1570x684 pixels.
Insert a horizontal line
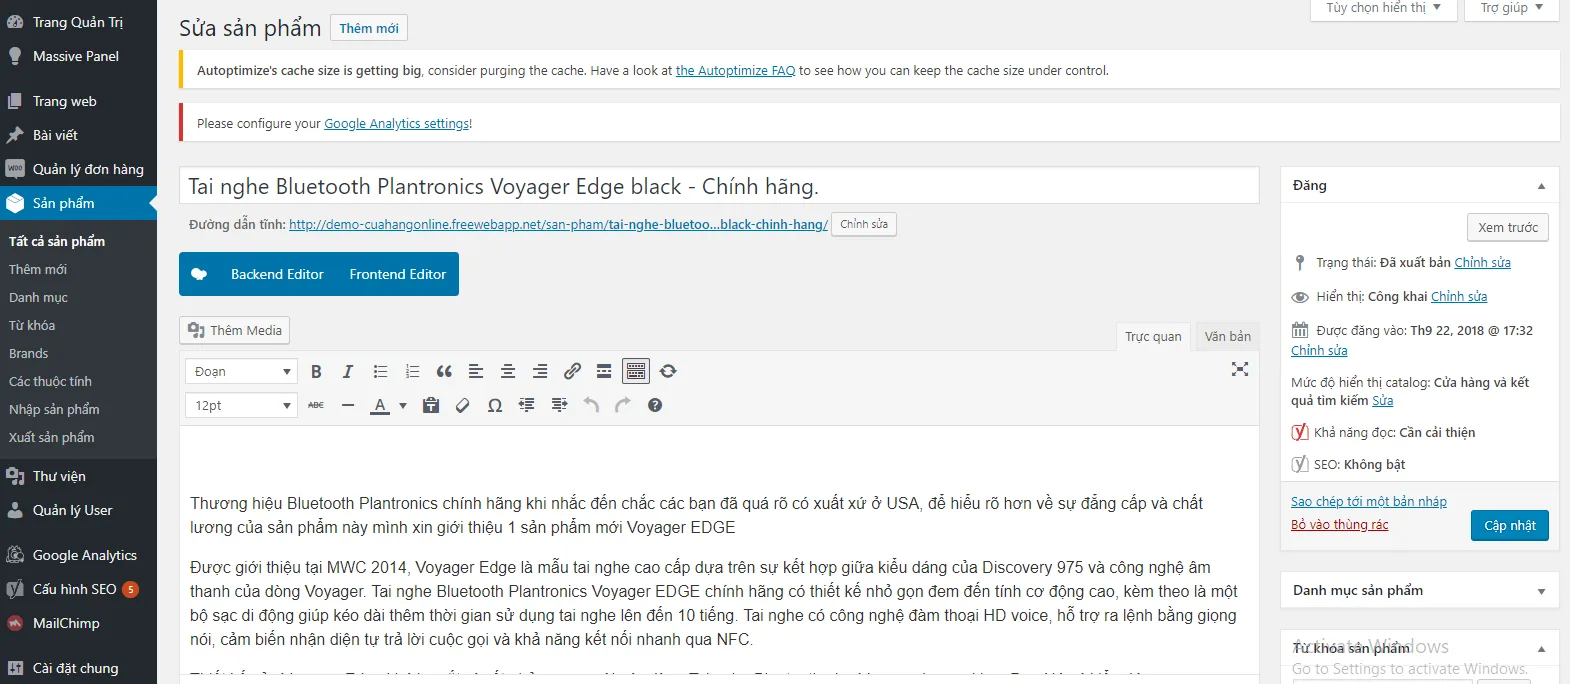coord(348,405)
